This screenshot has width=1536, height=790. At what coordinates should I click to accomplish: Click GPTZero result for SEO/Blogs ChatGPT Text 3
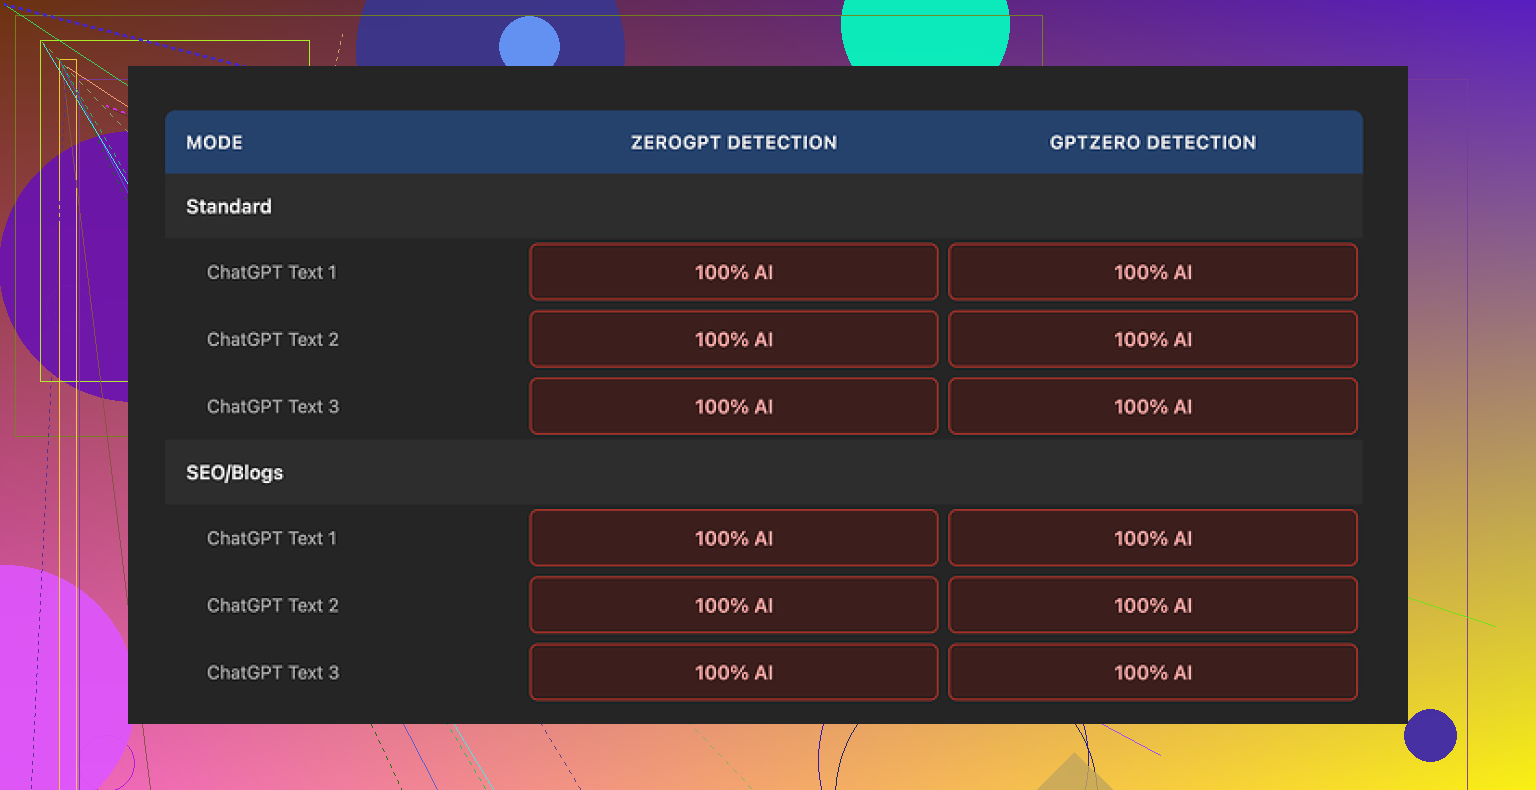pos(1152,672)
